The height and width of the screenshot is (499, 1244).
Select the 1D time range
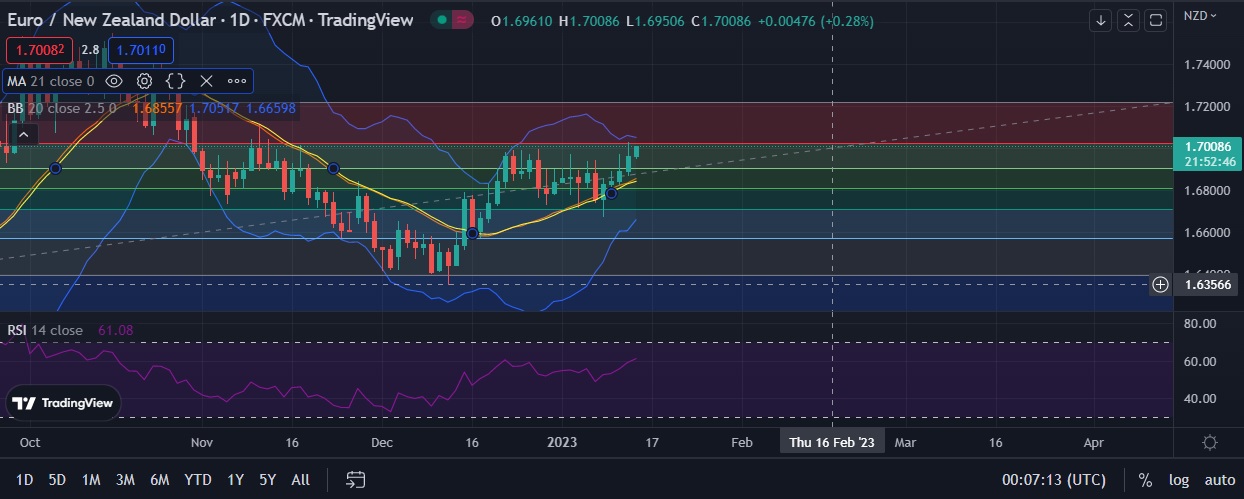point(25,480)
